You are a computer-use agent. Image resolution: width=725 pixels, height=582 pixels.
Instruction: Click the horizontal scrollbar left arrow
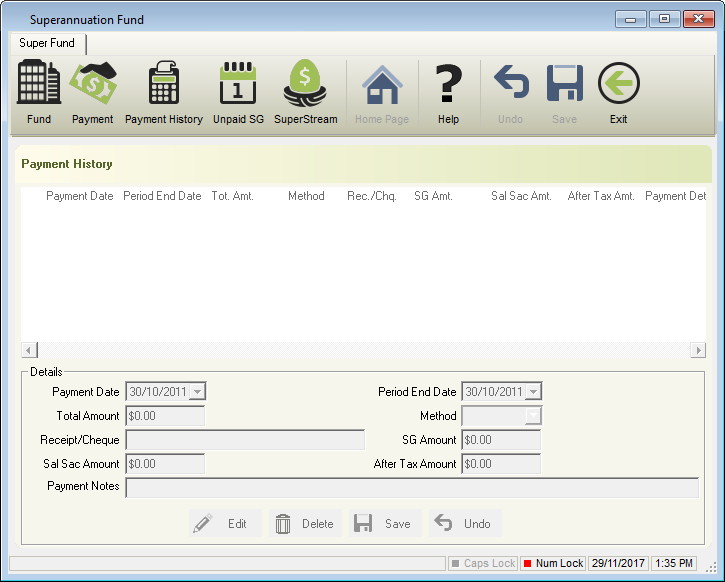pyautogui.click(x=29, y=350)
